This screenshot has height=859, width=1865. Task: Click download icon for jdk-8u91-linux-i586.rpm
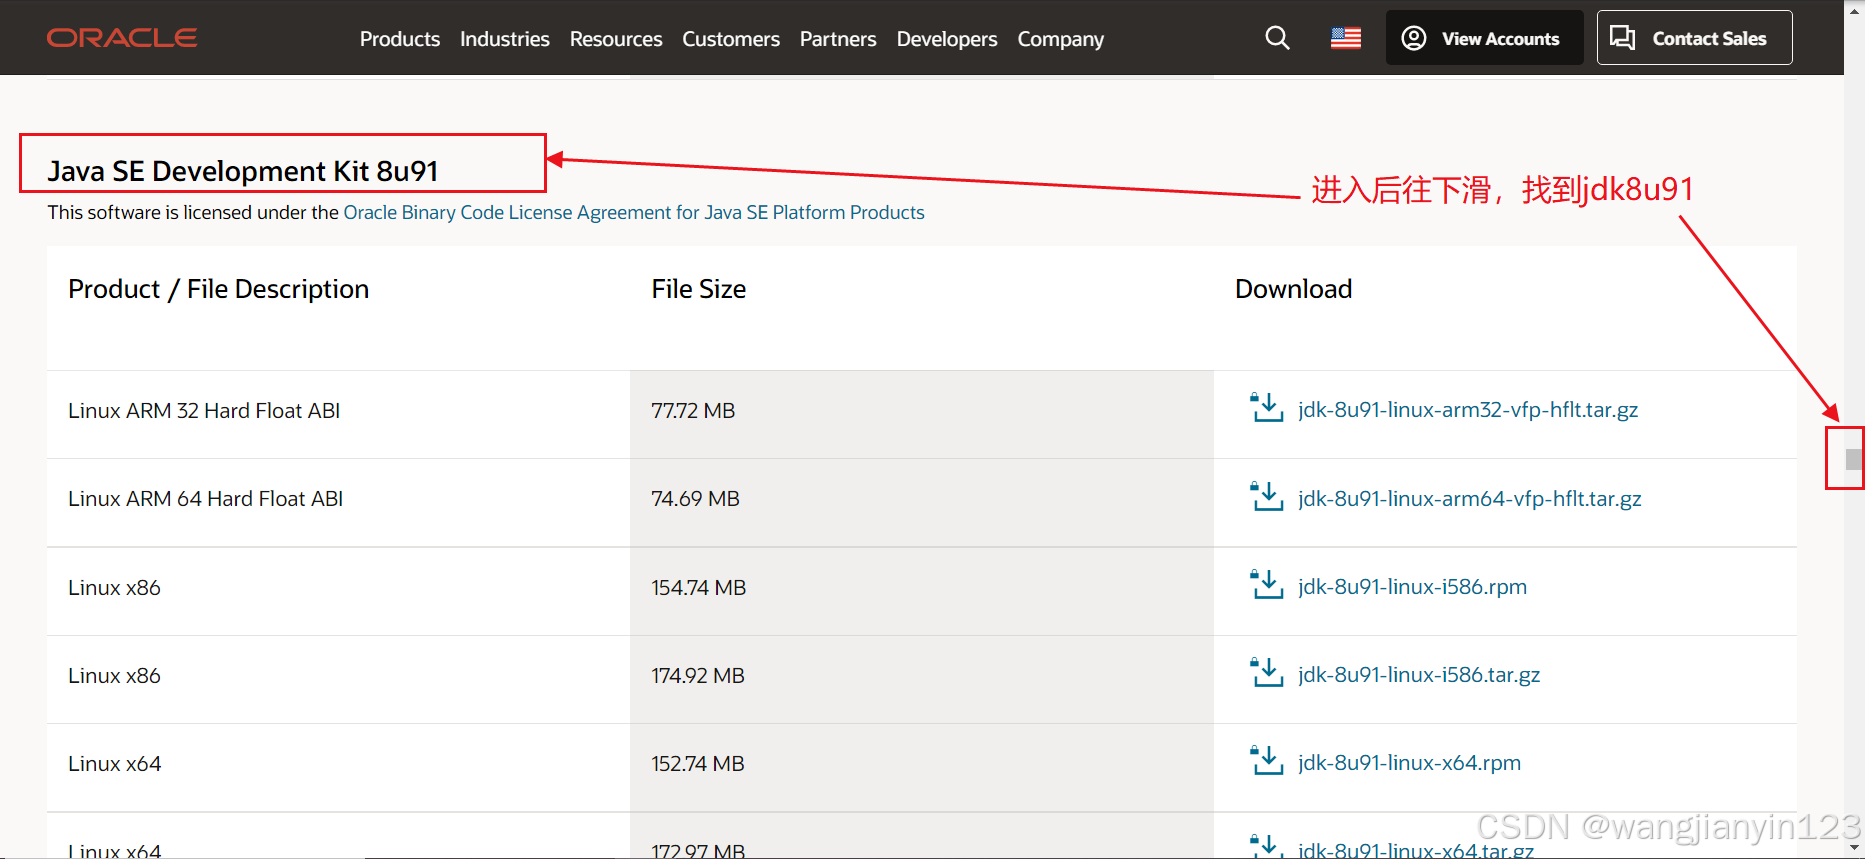pyautogui.click(x=1267, y=584)
